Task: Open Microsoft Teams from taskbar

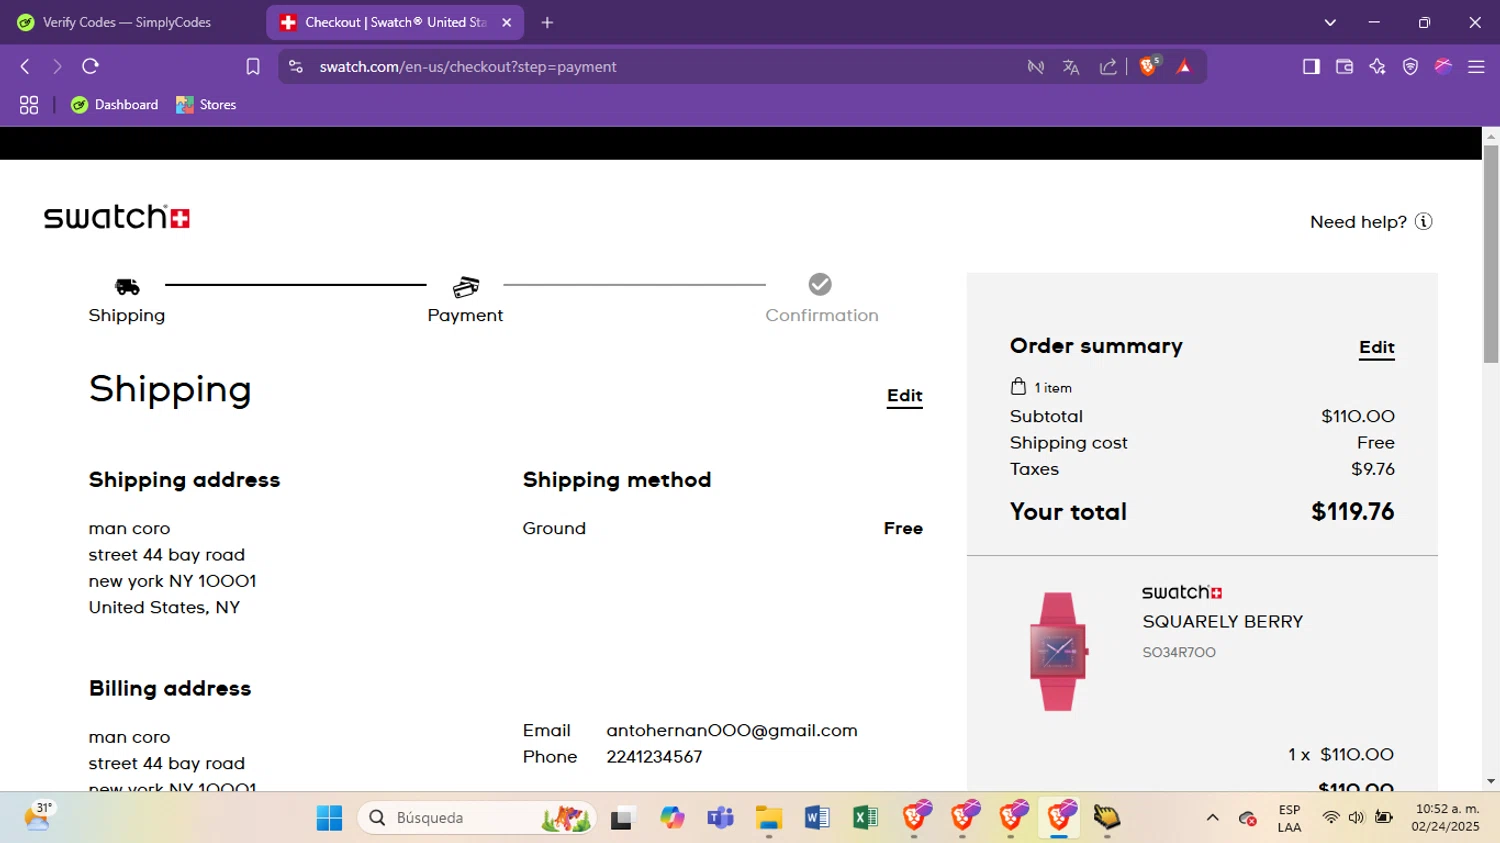Action: click(x=720, y=818)
